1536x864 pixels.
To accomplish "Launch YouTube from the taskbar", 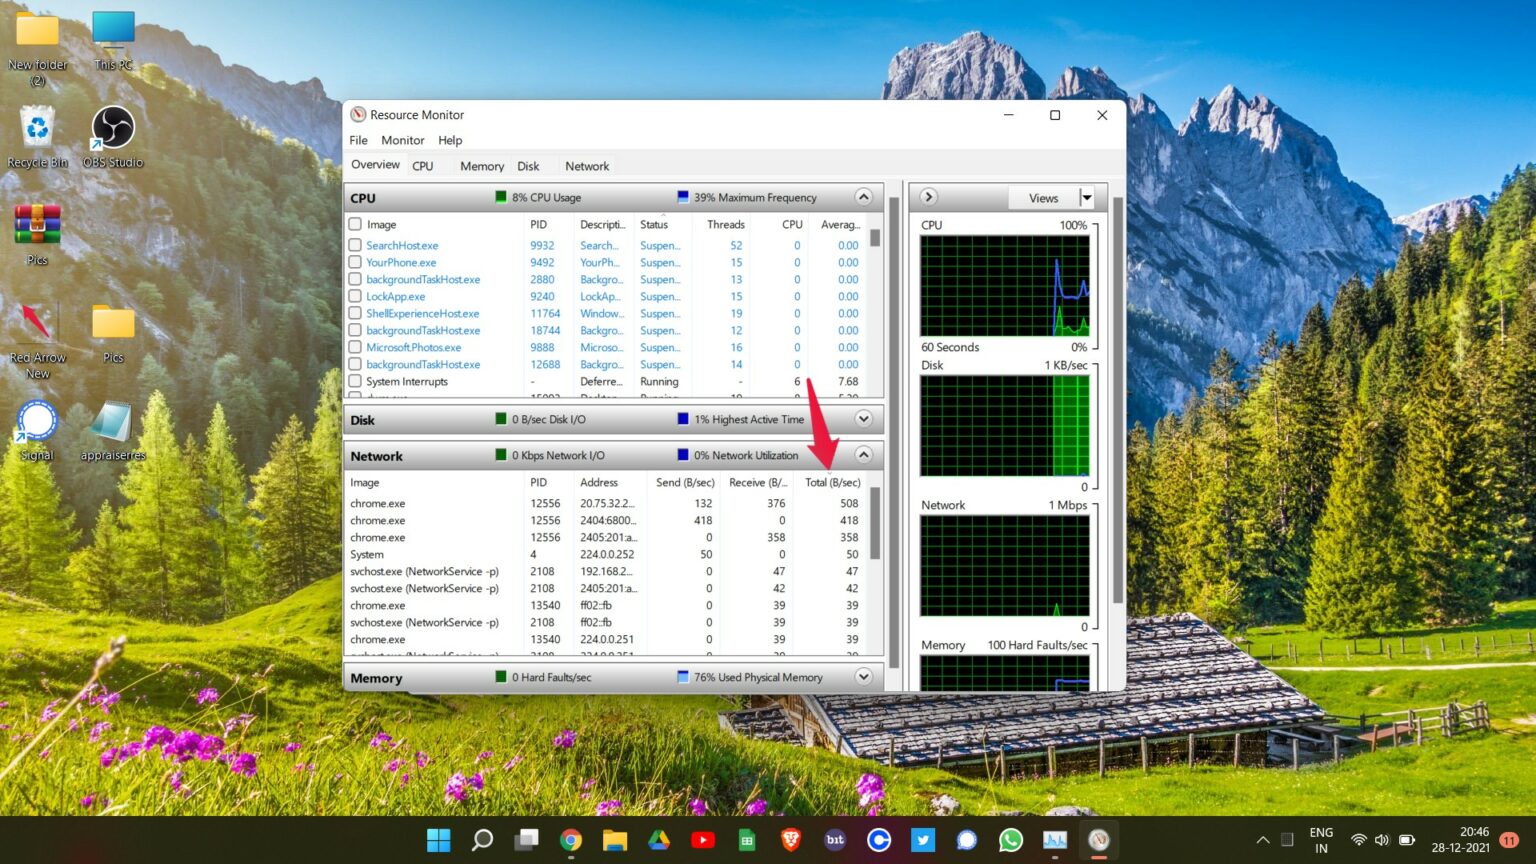I will [703, 840].
